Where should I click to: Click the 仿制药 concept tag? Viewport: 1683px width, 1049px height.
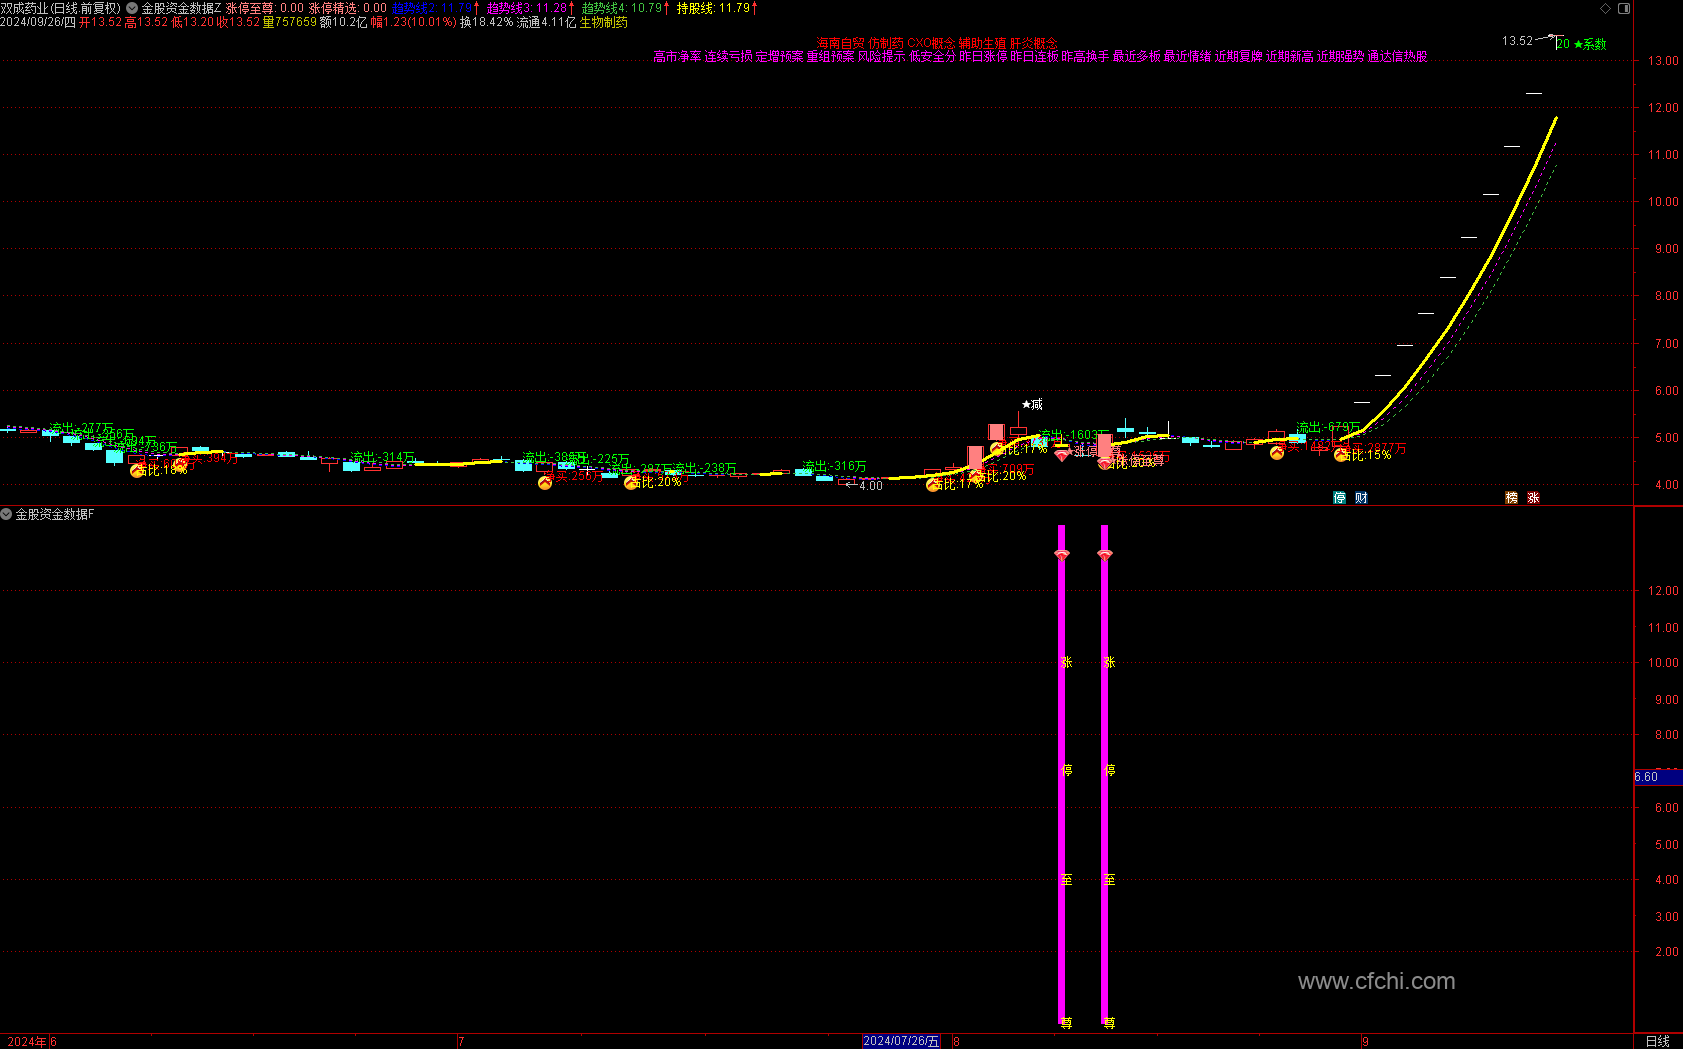click(886, 43)
